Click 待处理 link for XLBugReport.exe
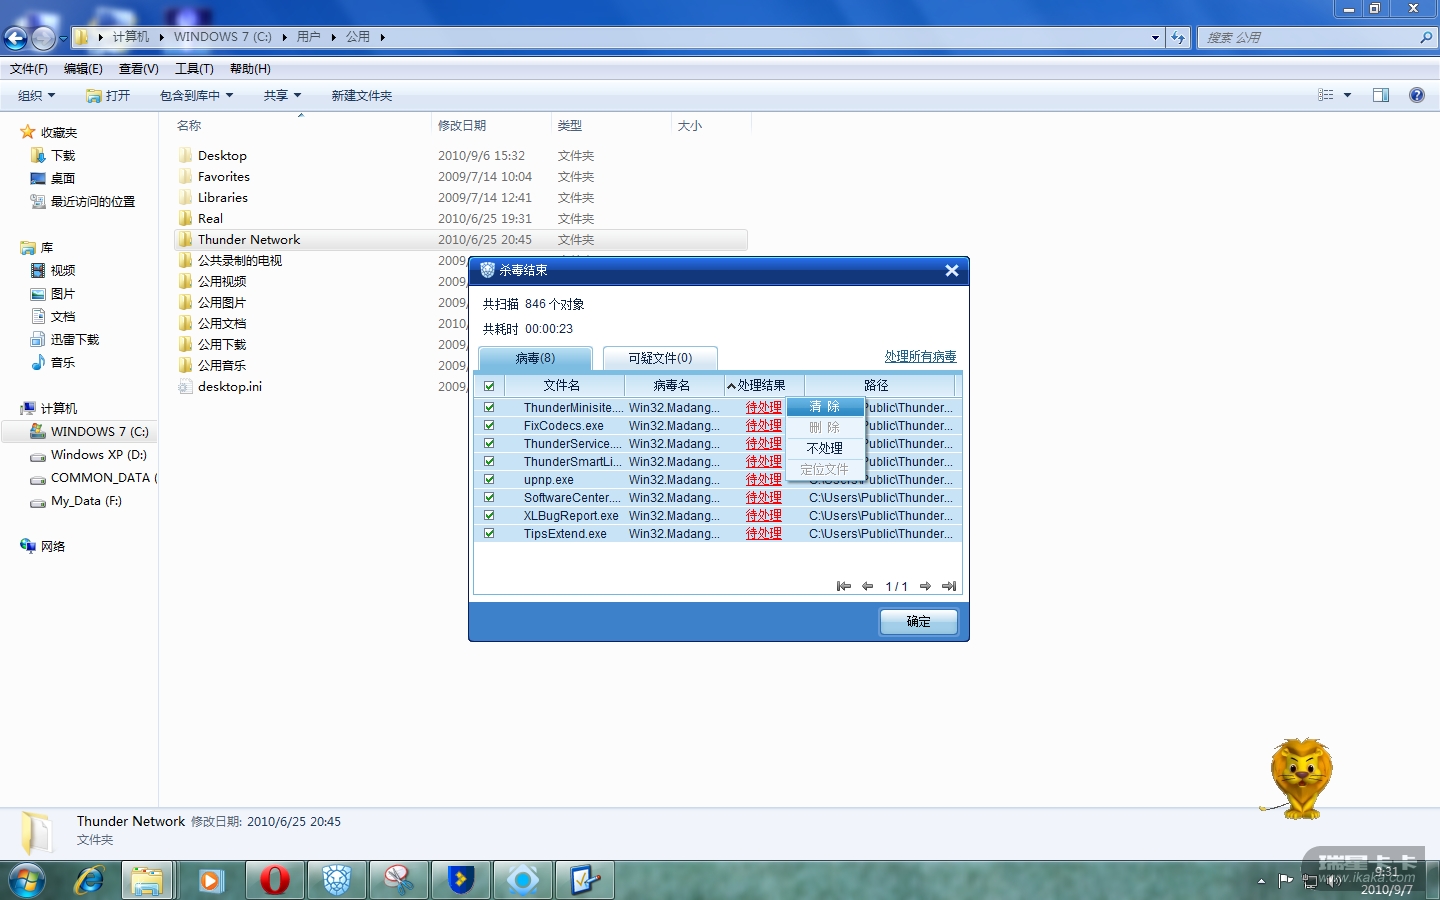Screen dimensions: 1440x900 click(764, 516)
